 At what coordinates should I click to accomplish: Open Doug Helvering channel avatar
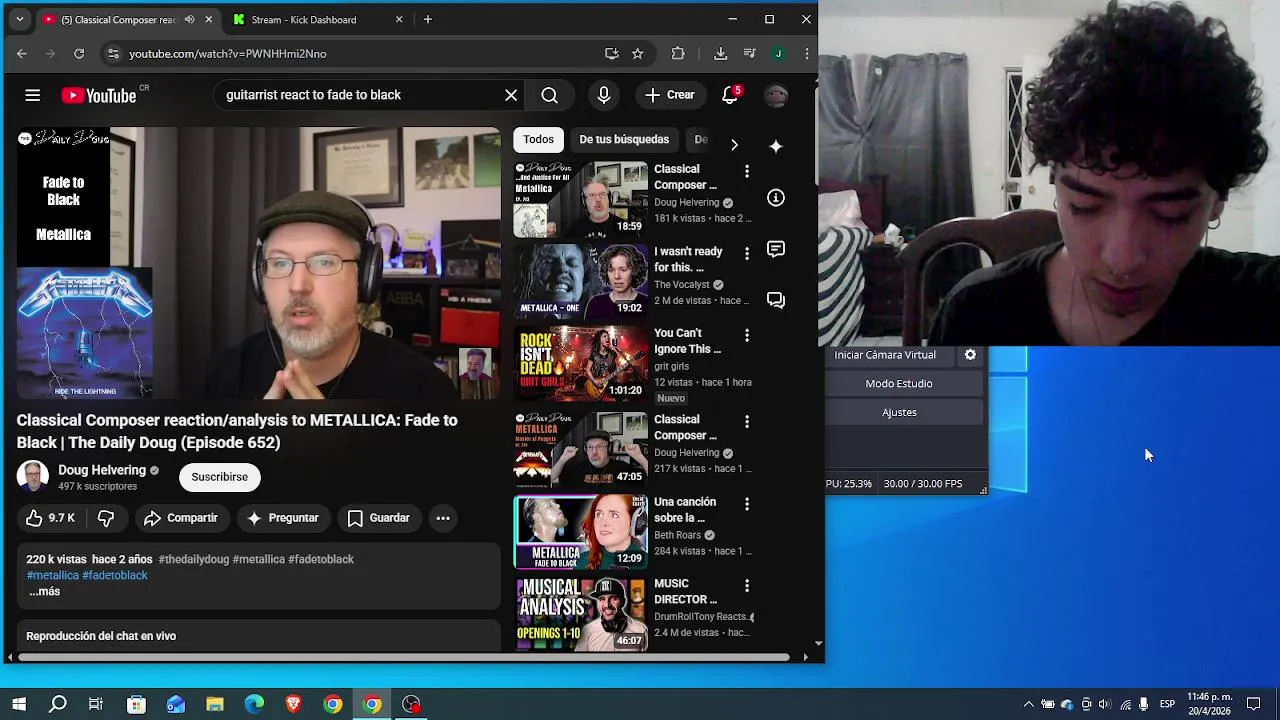coord(32,477)
